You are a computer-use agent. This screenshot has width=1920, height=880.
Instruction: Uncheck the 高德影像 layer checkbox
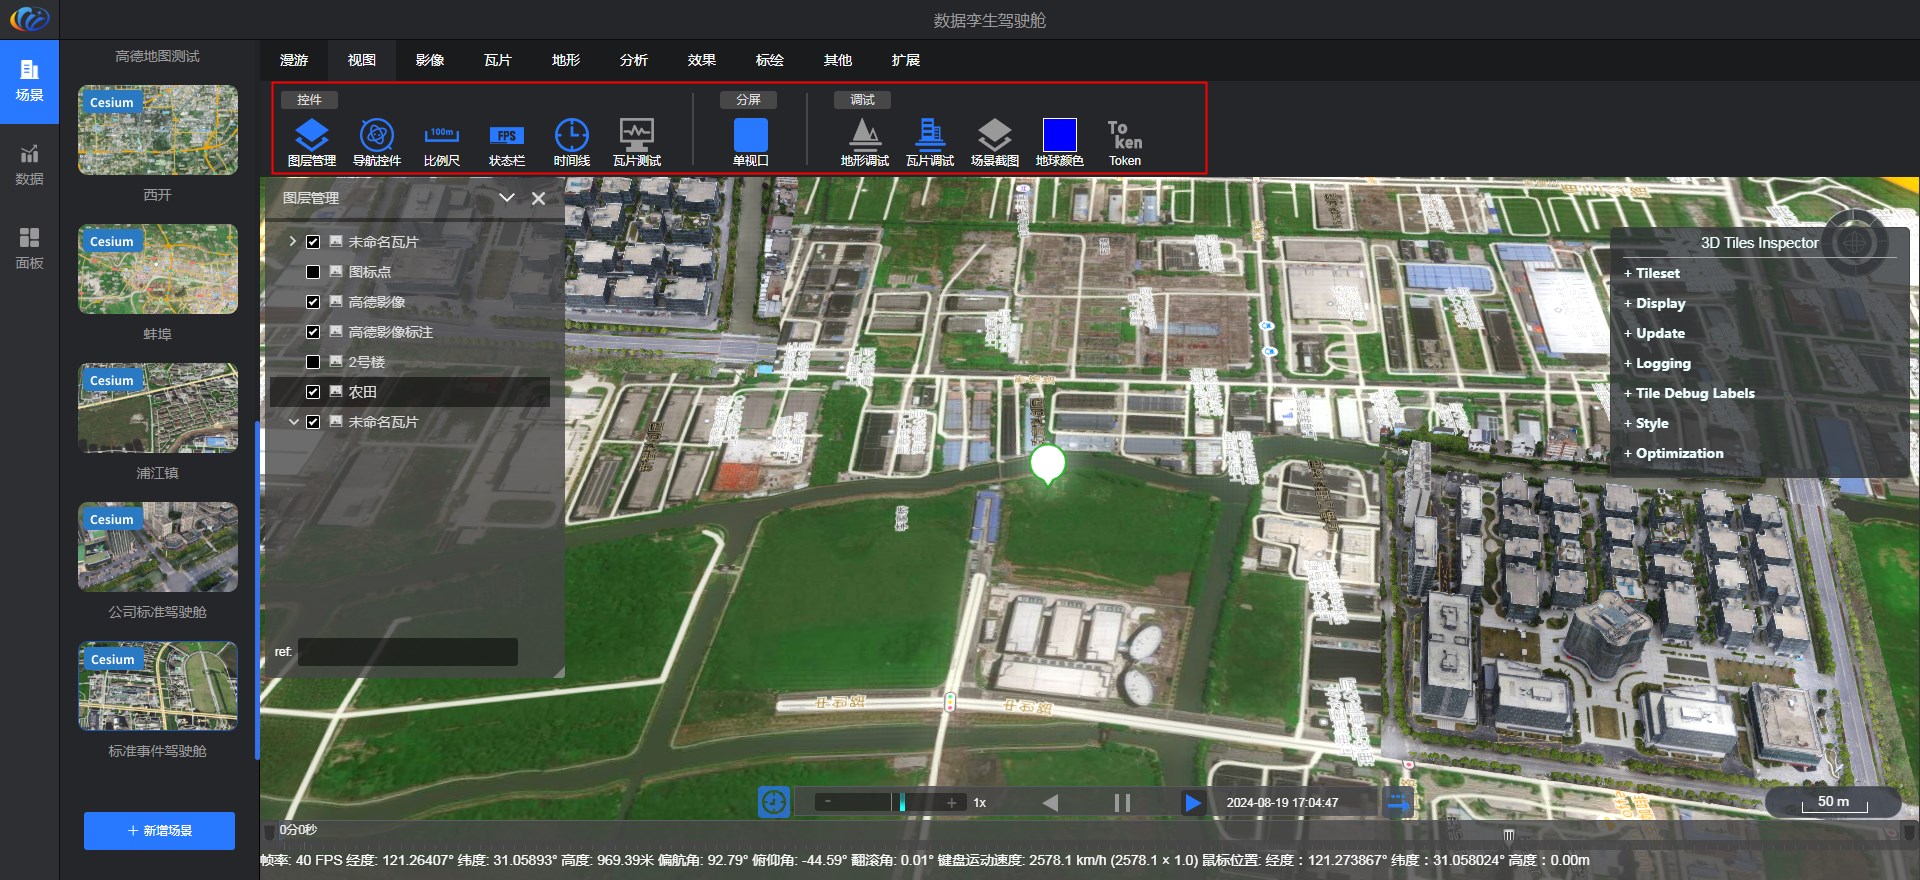pyautogui.click(x=313, y=302)
